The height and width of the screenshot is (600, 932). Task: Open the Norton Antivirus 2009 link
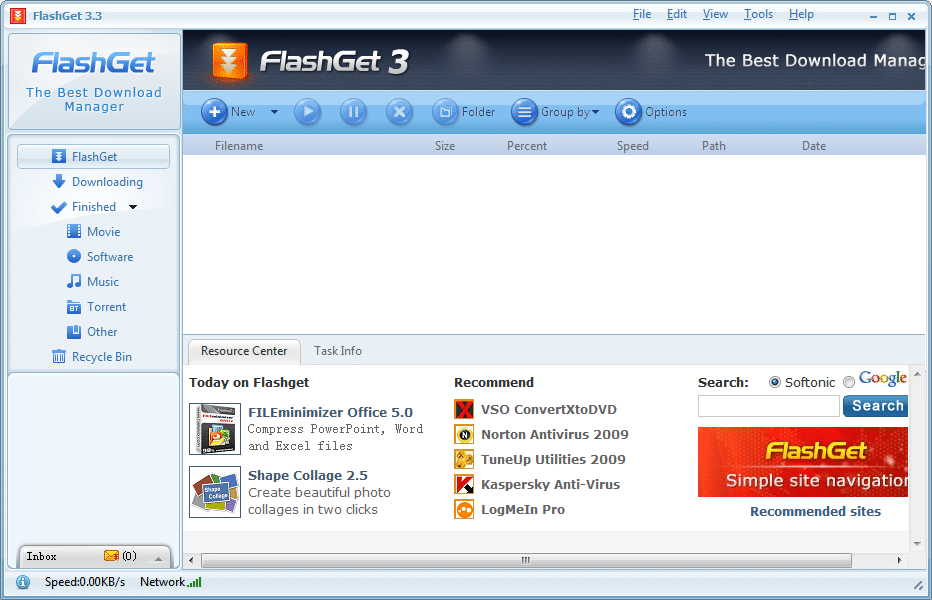point(555,434)
